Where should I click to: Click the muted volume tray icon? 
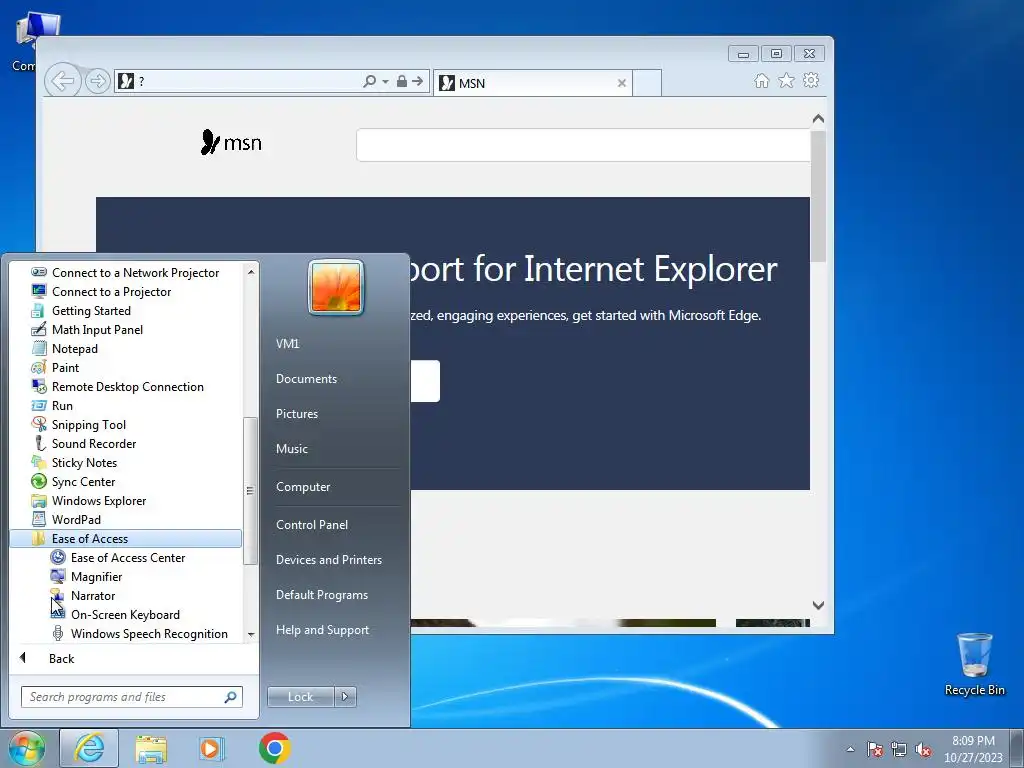(x=923, y=750)
